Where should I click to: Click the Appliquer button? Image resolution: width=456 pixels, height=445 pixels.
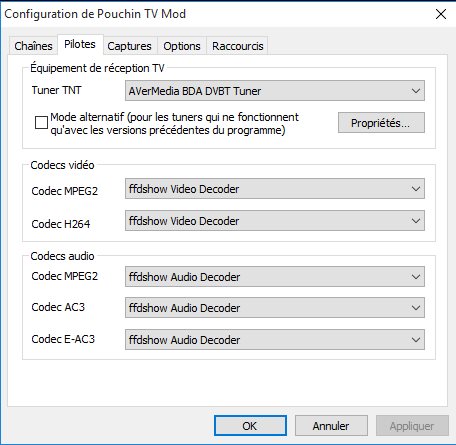(412, 425)
